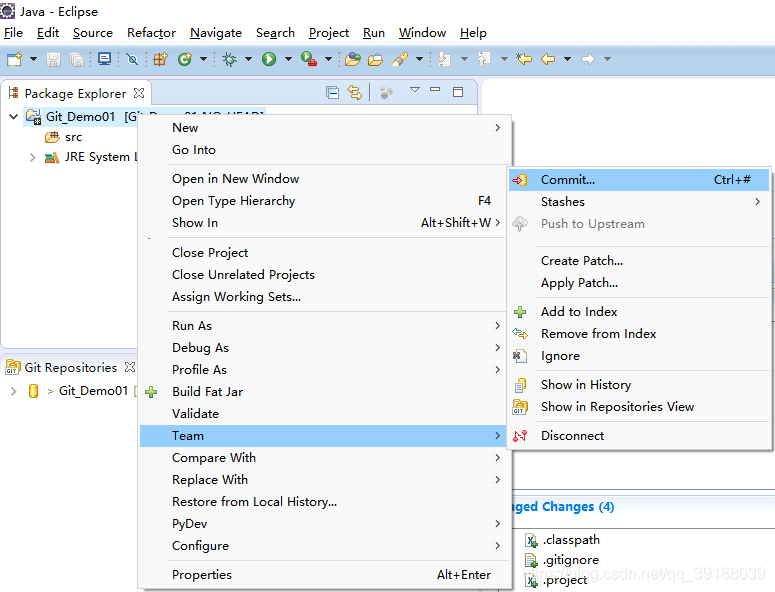Click the Last Edit Location icon
Image resolution: width=775 pixels, height=592 pixels.
(524, 59)
